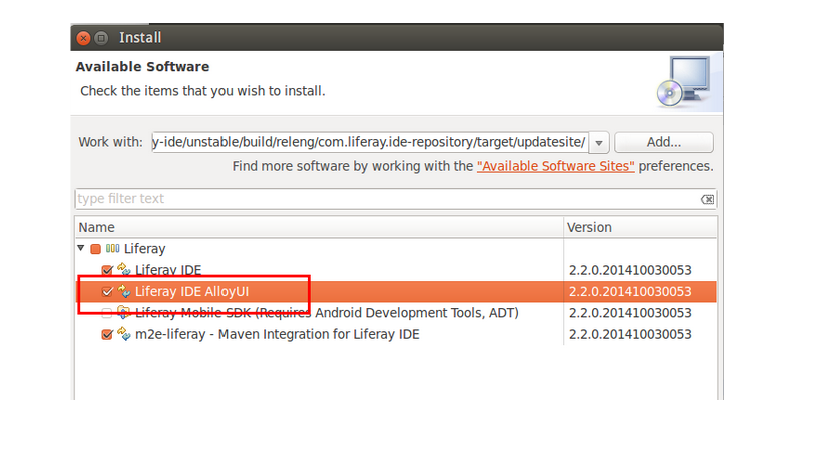
Task: Open the Available Software Sites link
Action: 556,166
